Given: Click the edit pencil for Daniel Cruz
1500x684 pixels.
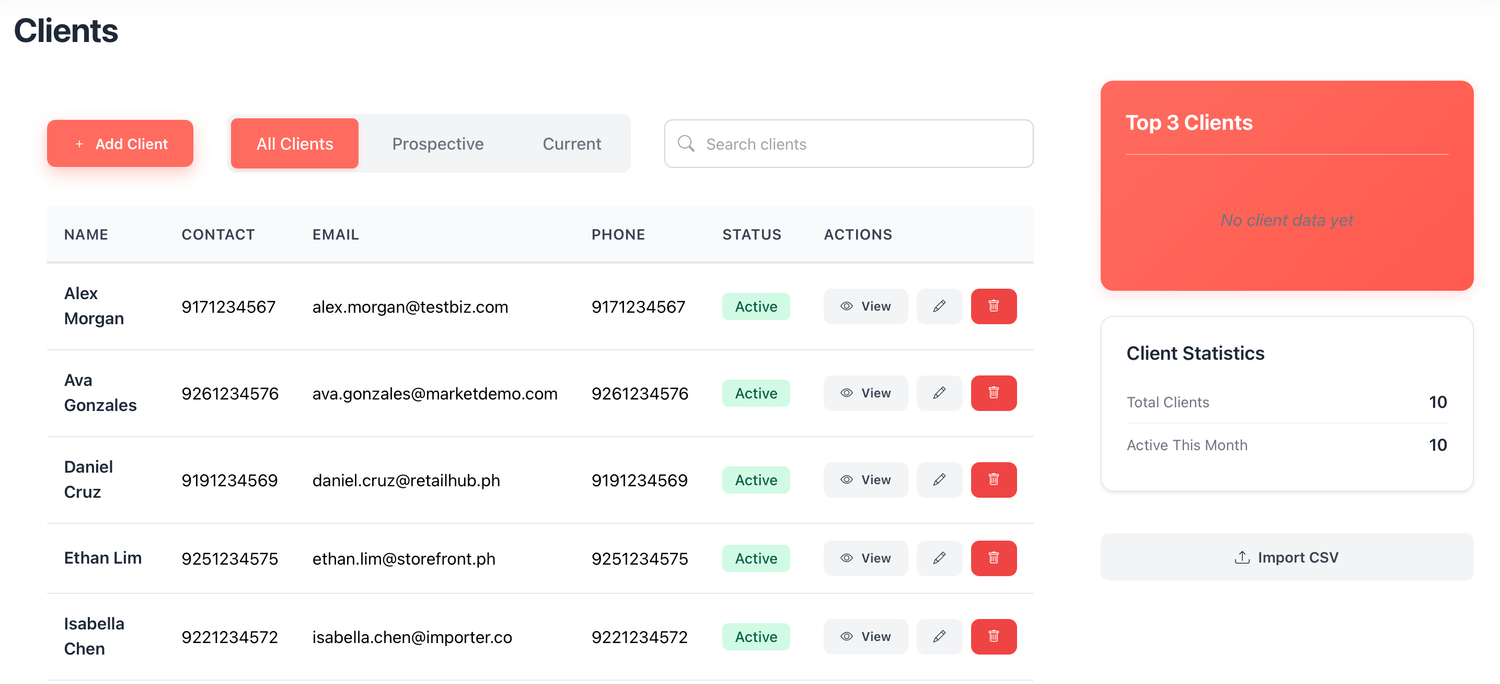Looking at the screenshot, I should pos(939,480).
